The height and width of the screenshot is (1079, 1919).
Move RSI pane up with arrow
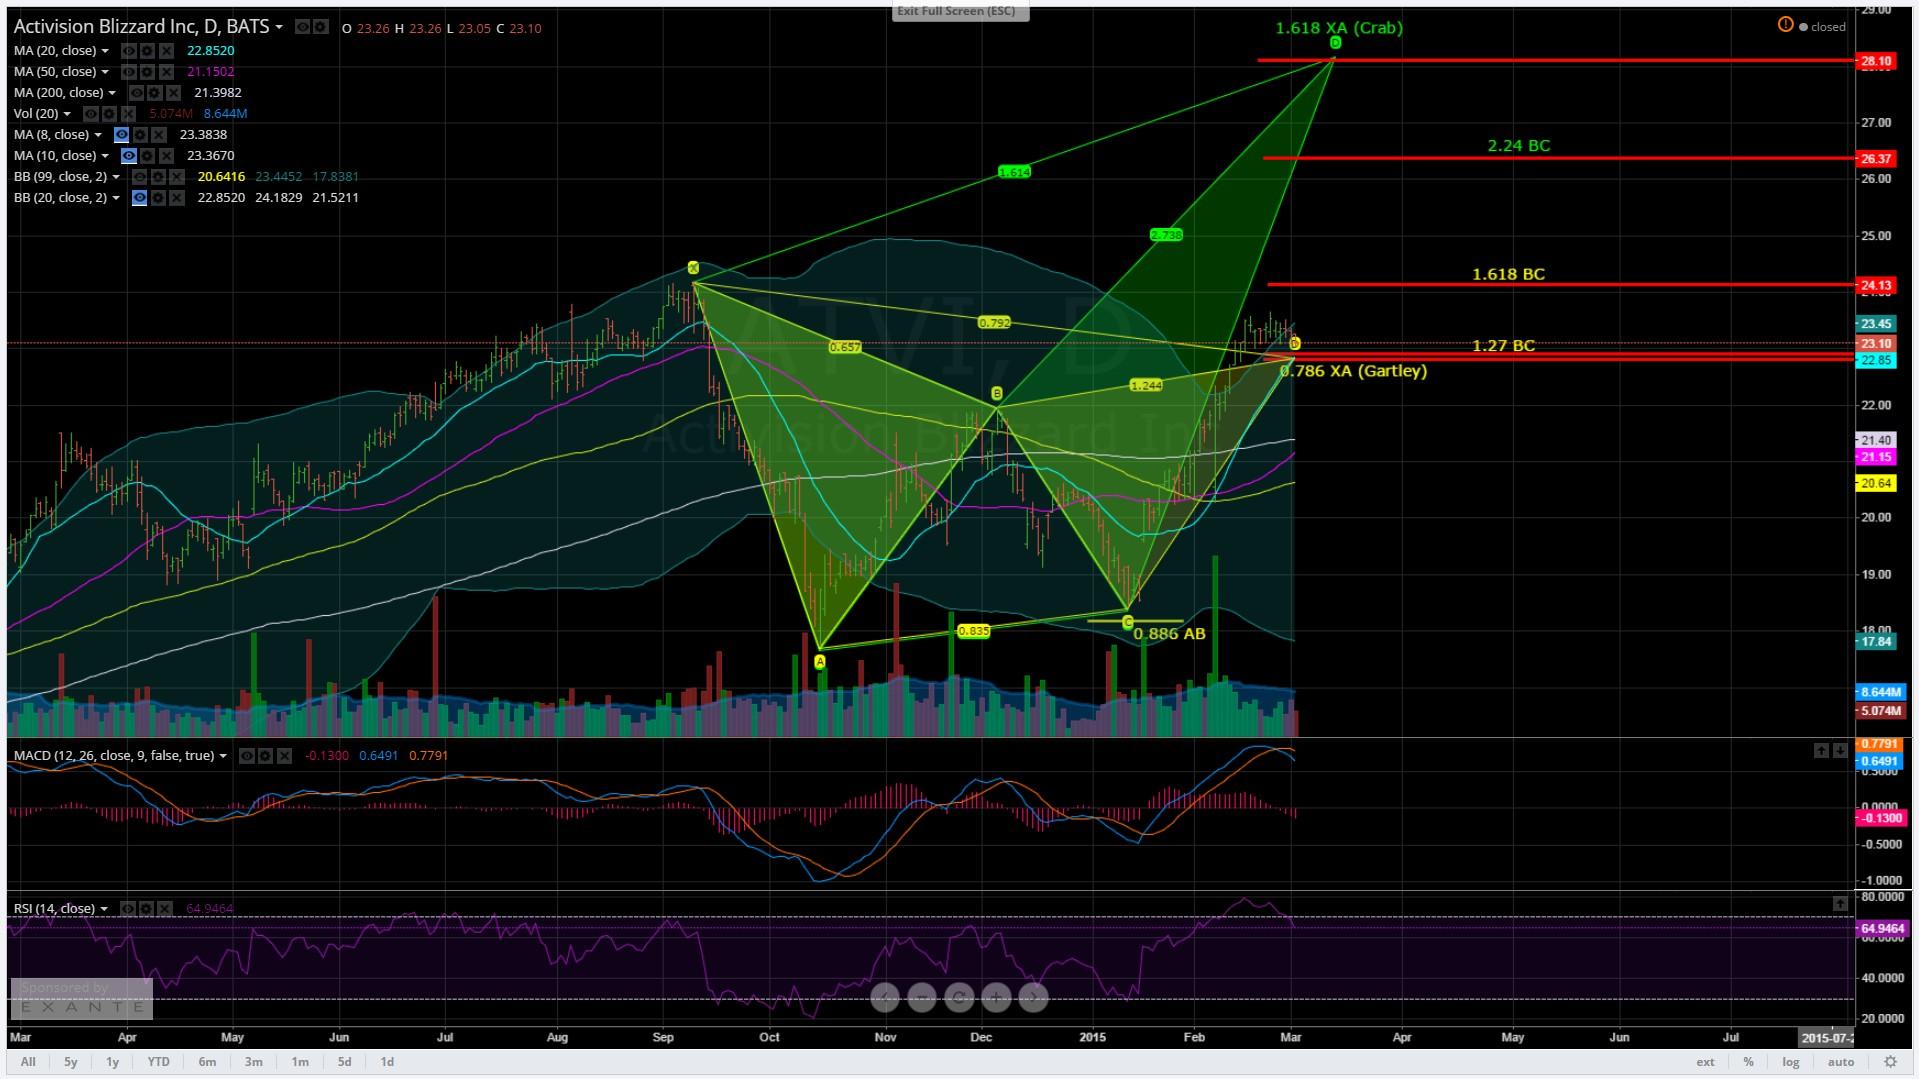(x=1839, y=904)
